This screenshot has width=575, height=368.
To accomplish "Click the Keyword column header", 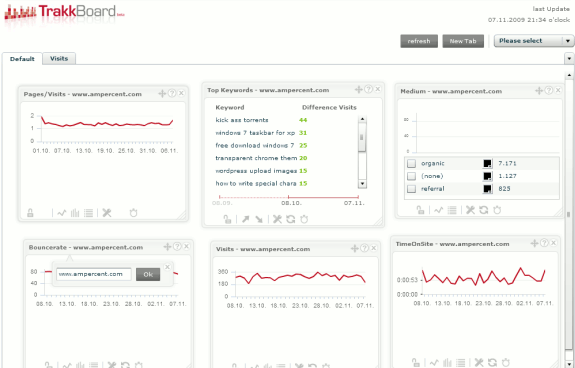I will tap(230, 107).
